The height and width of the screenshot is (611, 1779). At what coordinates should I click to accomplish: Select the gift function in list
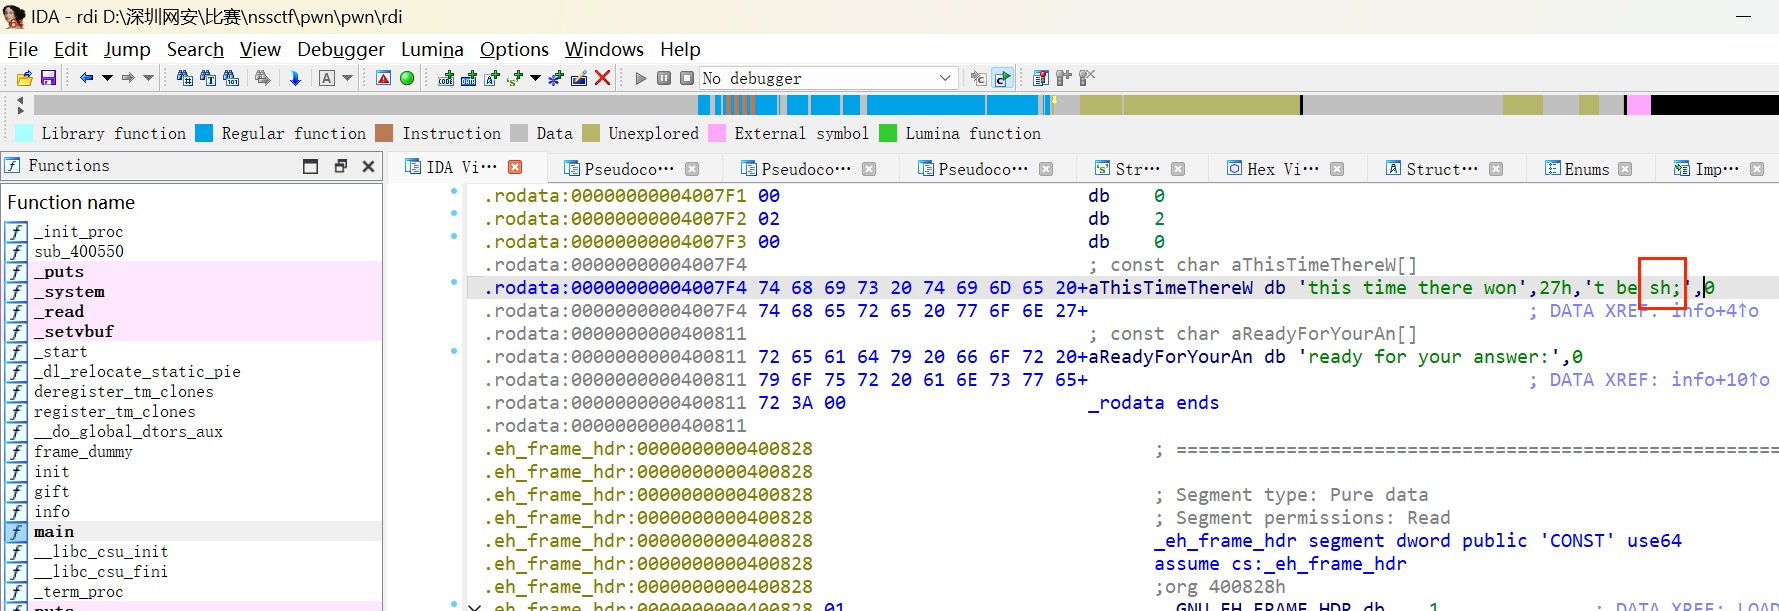point(52,492)
